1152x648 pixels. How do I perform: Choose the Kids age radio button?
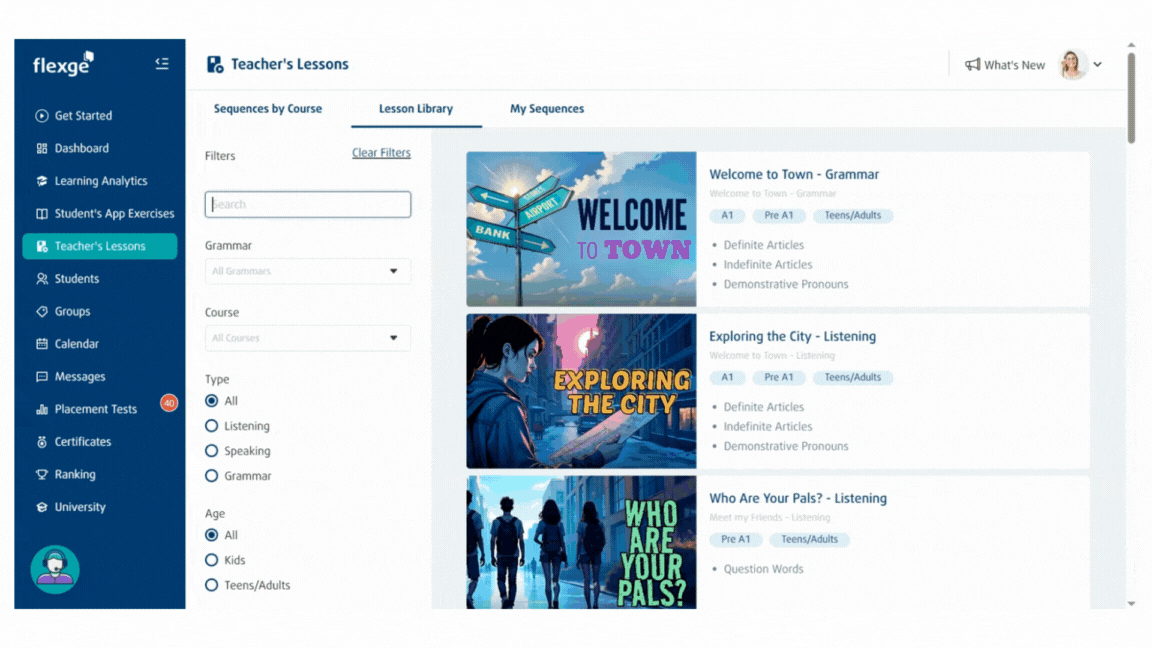[212, 560]
